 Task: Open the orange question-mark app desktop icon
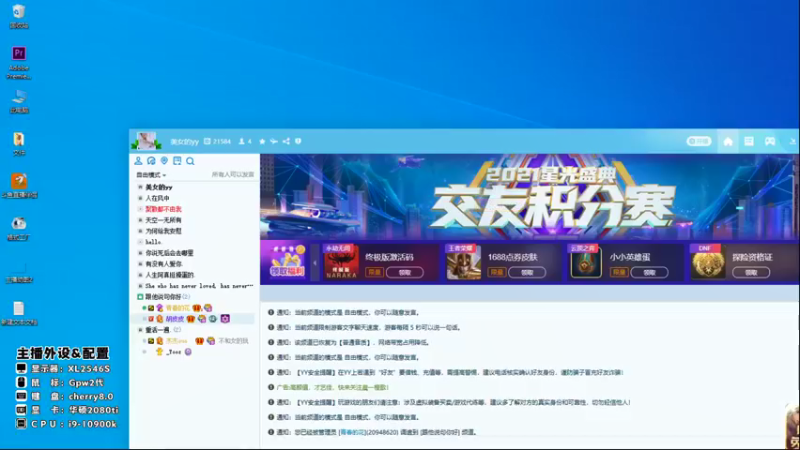tap(19, 185)
